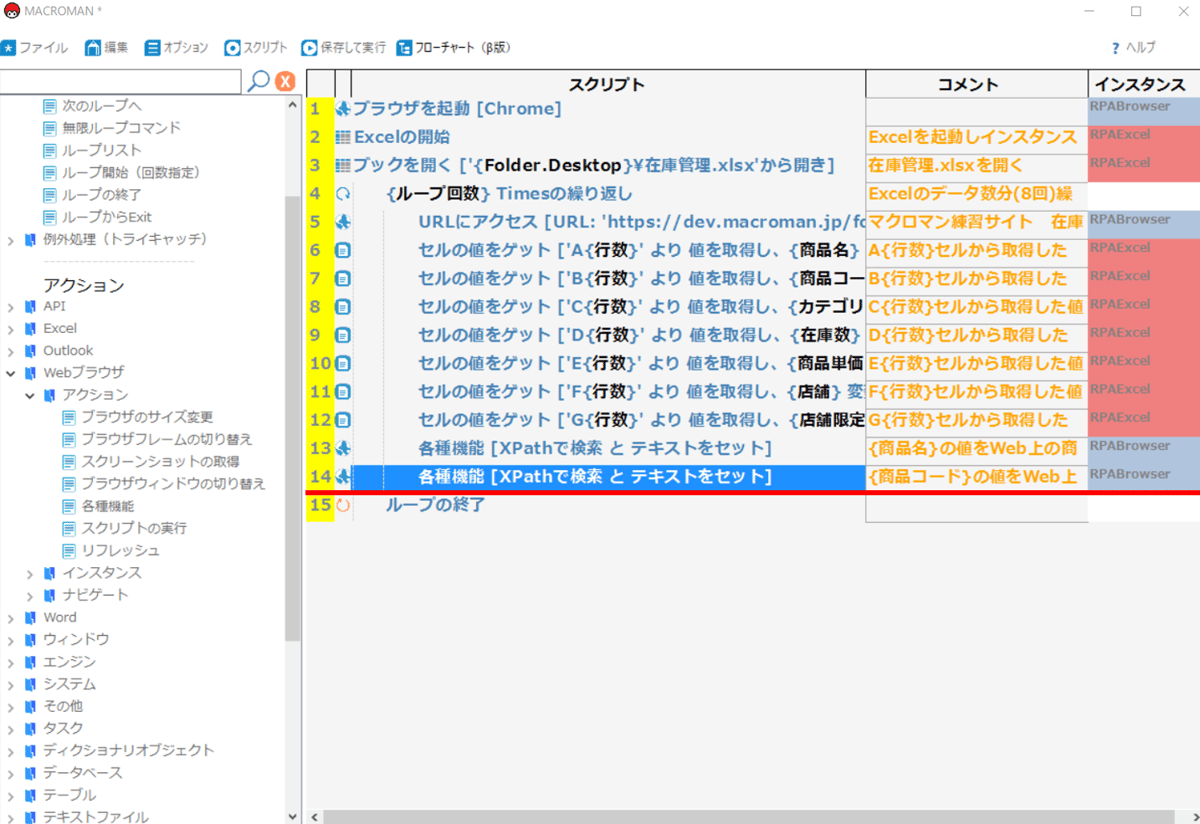Focus the command search input field

pyautogui.click(x=121, y=81)
